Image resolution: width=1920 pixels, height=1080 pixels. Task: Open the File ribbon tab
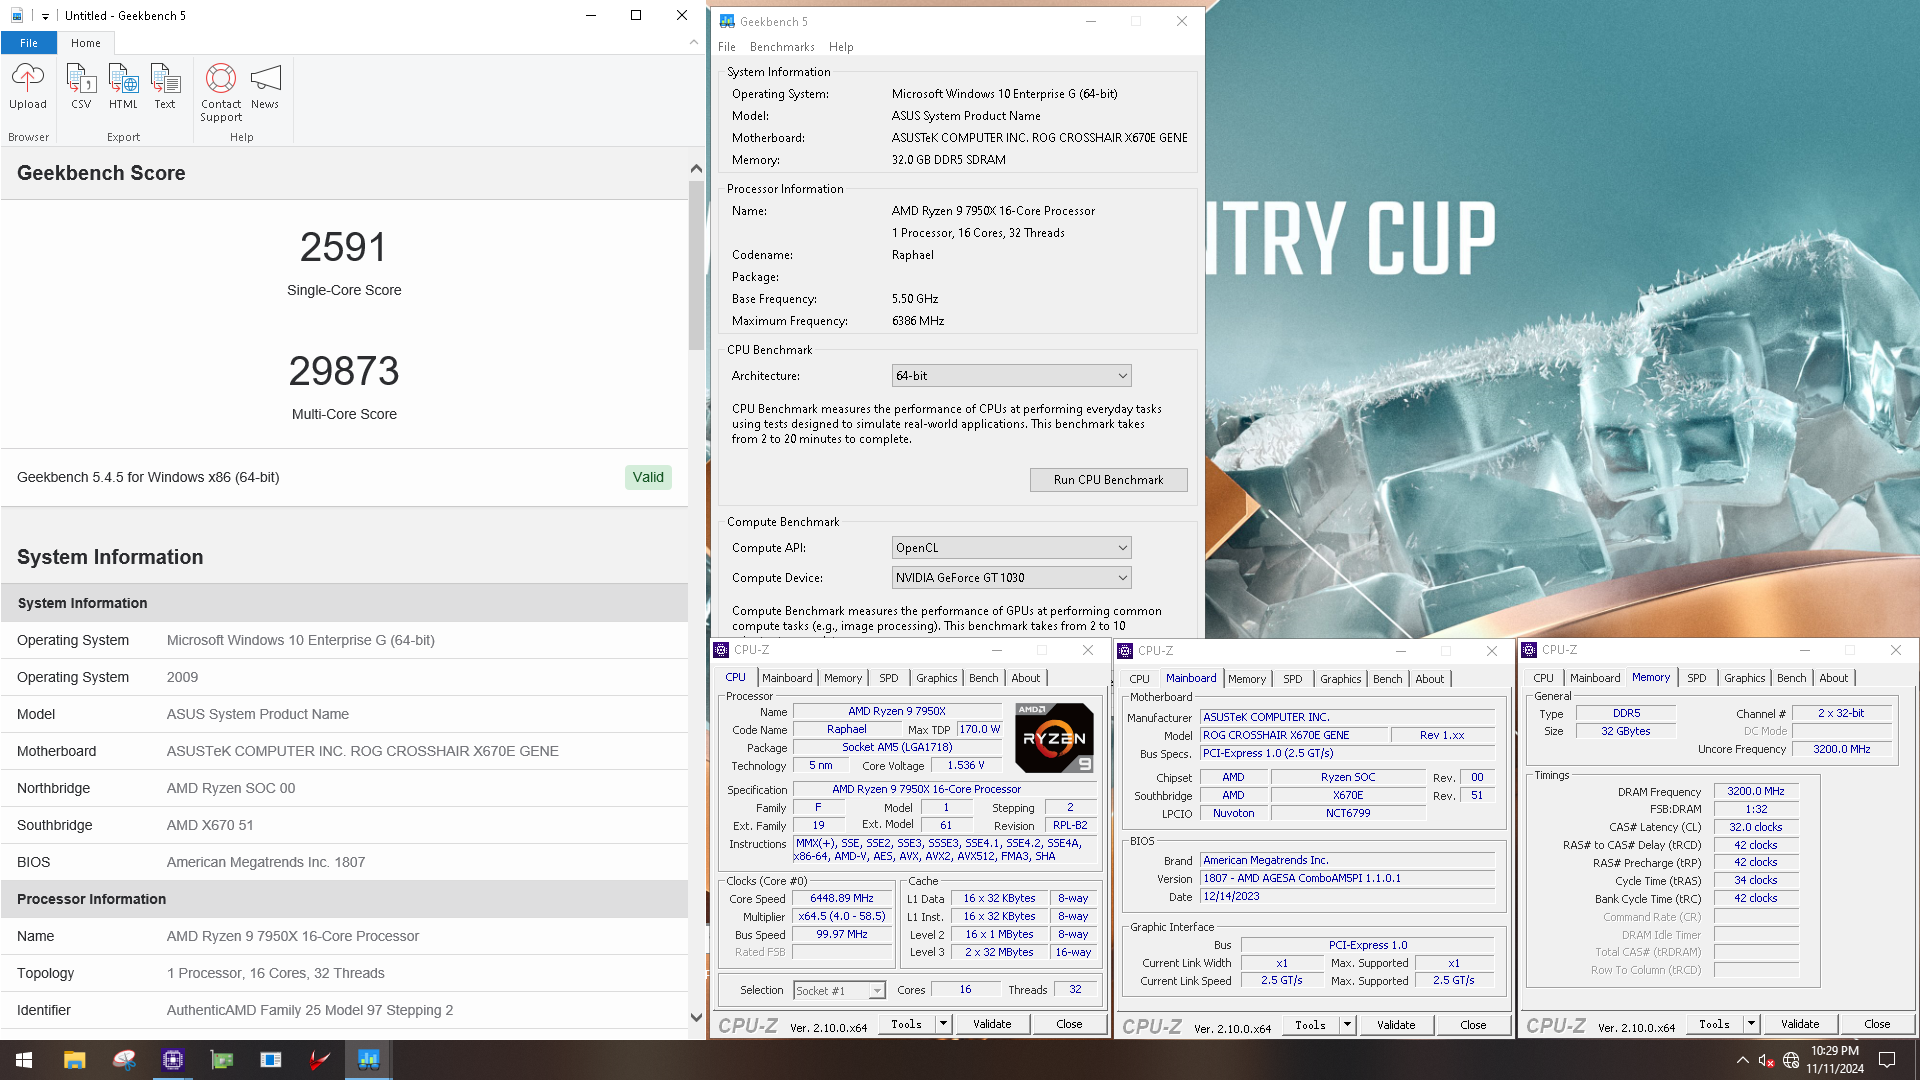[29, 43]
